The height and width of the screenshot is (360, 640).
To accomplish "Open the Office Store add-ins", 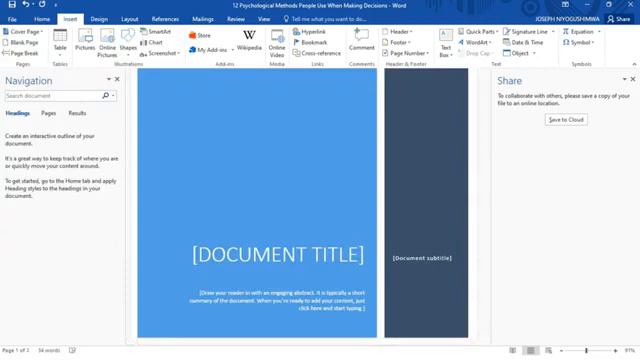I will 200,36.
